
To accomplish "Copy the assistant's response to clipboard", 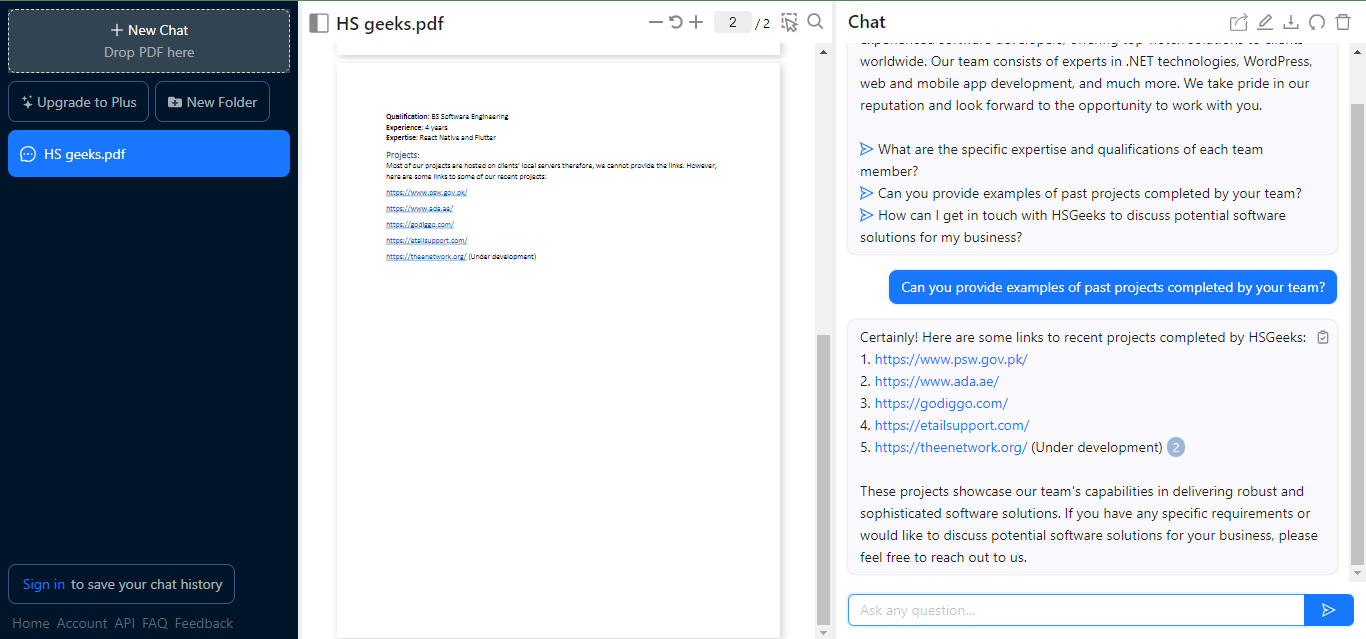I will pos(1323,337).
